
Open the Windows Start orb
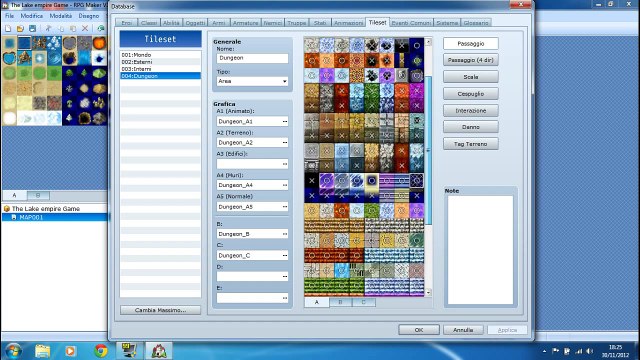click(13, 351)
